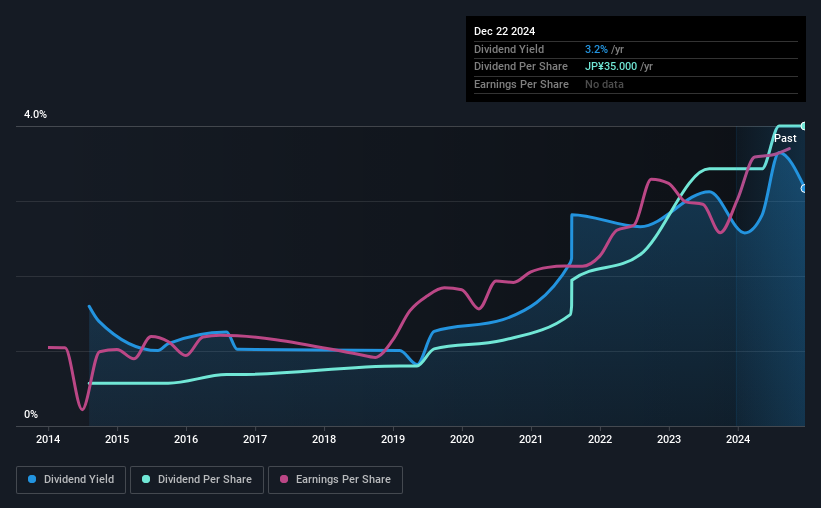
Task: Click the 2021 x-axis label
Action: pos(531,439)
